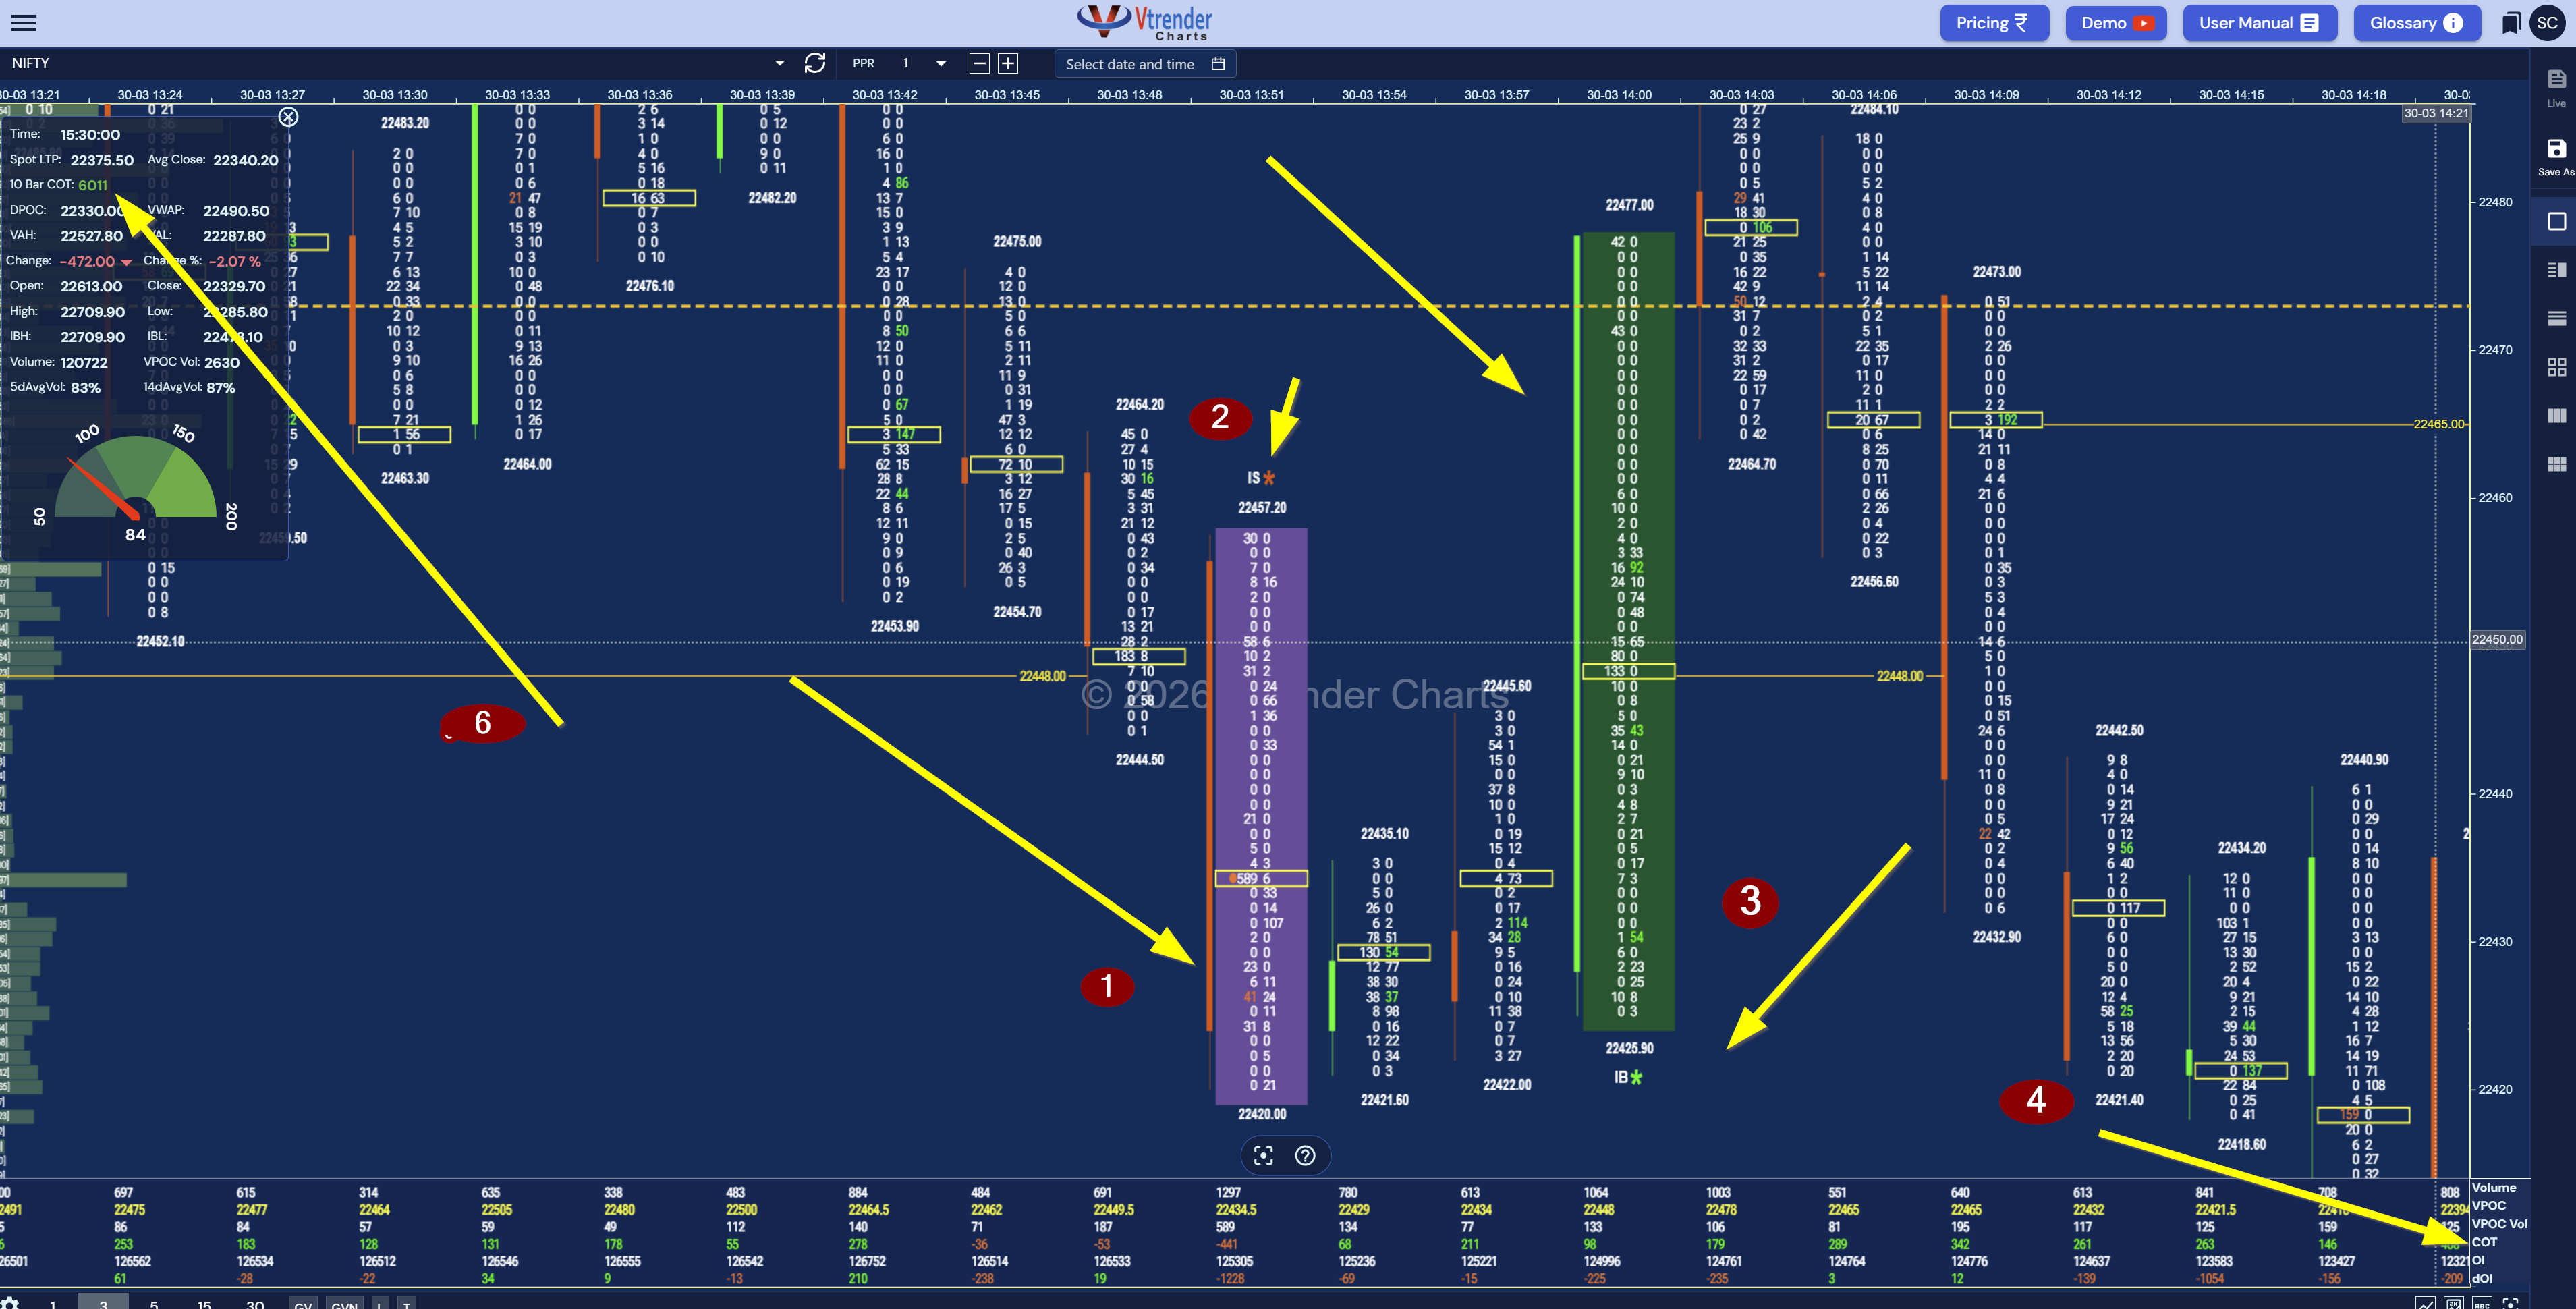This screenshot has height=1309, width=2576.
Task: Select two-by-two grid layout
Action: pyautogui.click(x=2556, y=367)
